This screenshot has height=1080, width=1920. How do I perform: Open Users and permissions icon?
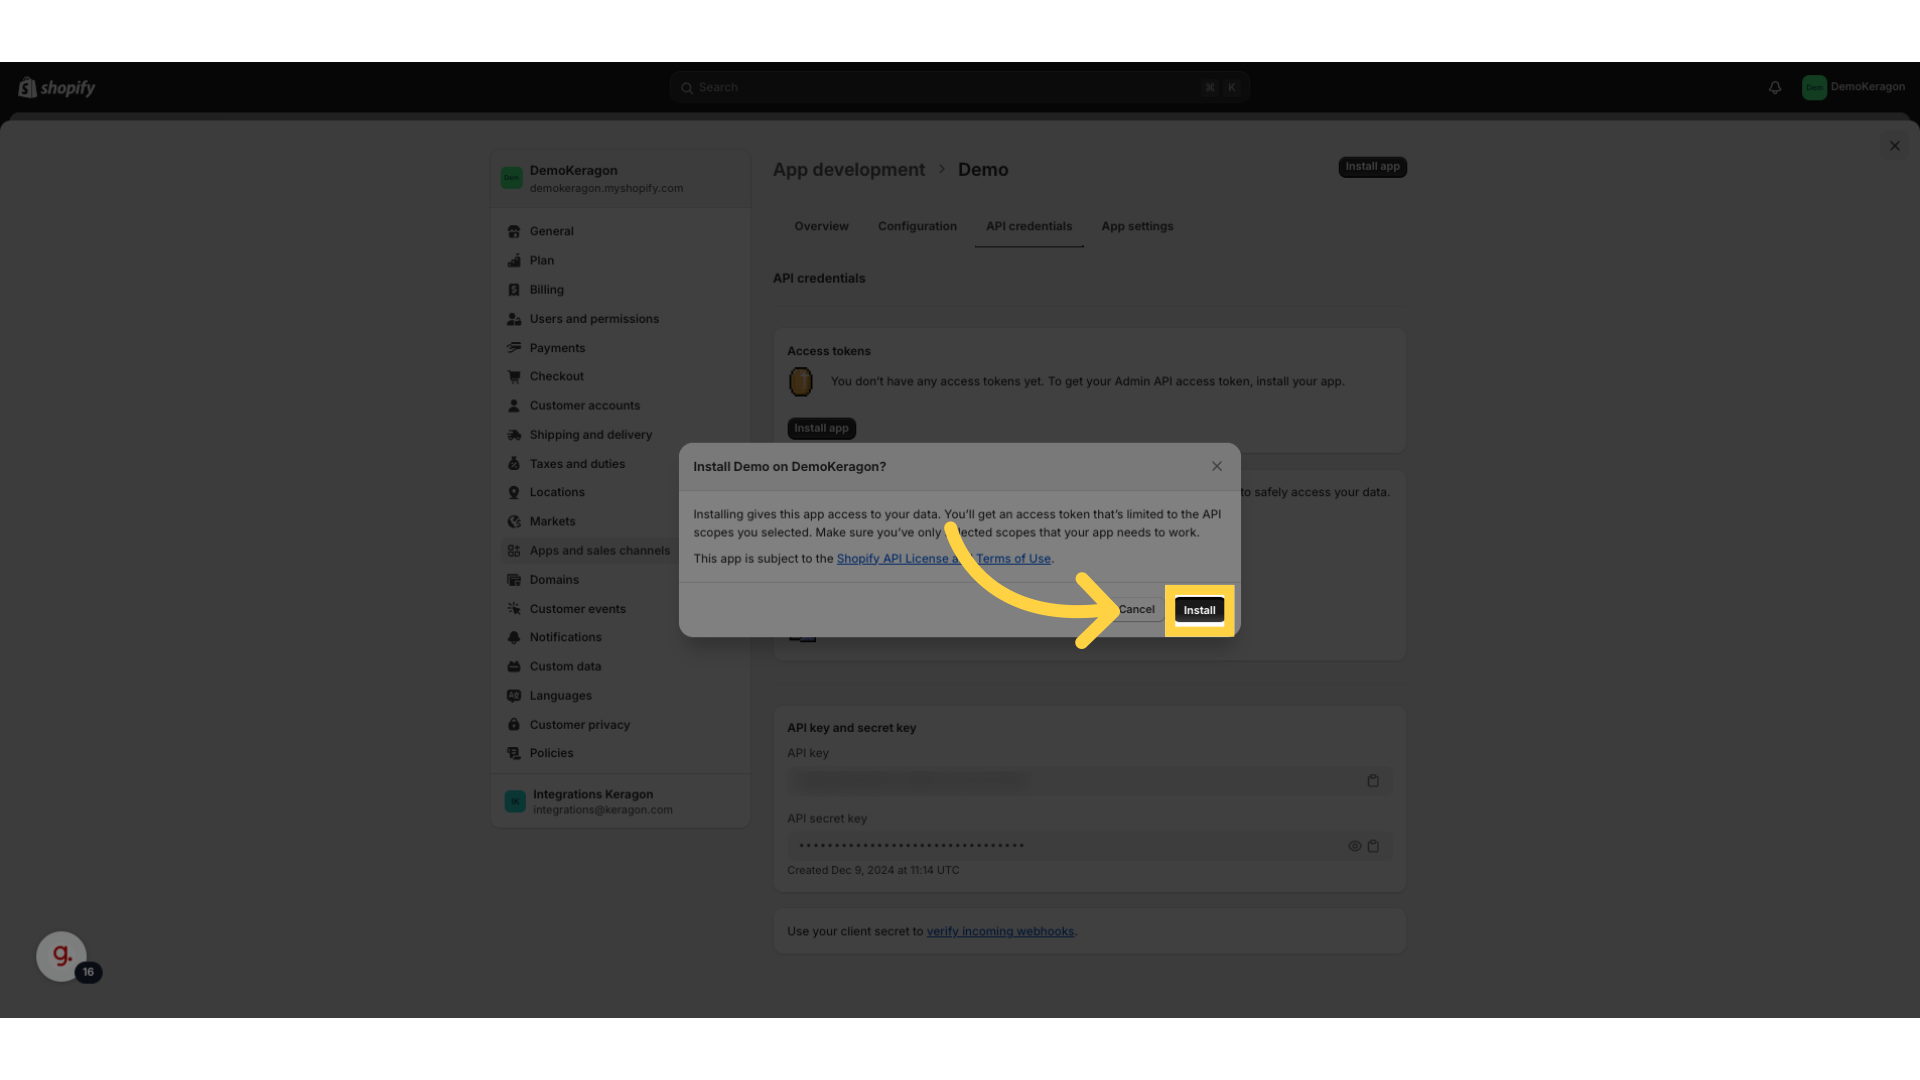(x=514, y=319)
